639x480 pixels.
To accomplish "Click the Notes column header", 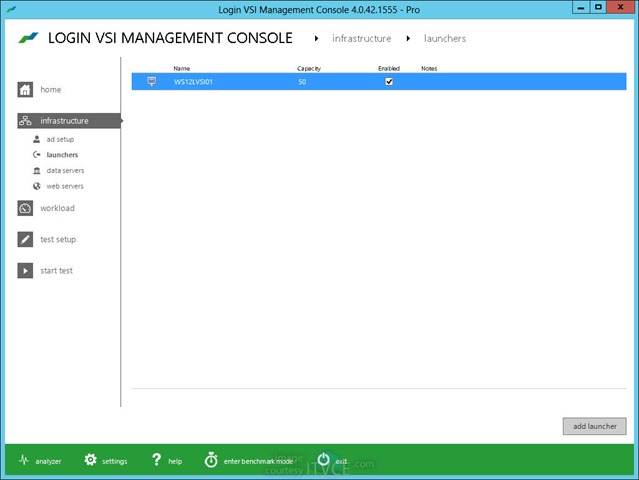I will point(429,68).
